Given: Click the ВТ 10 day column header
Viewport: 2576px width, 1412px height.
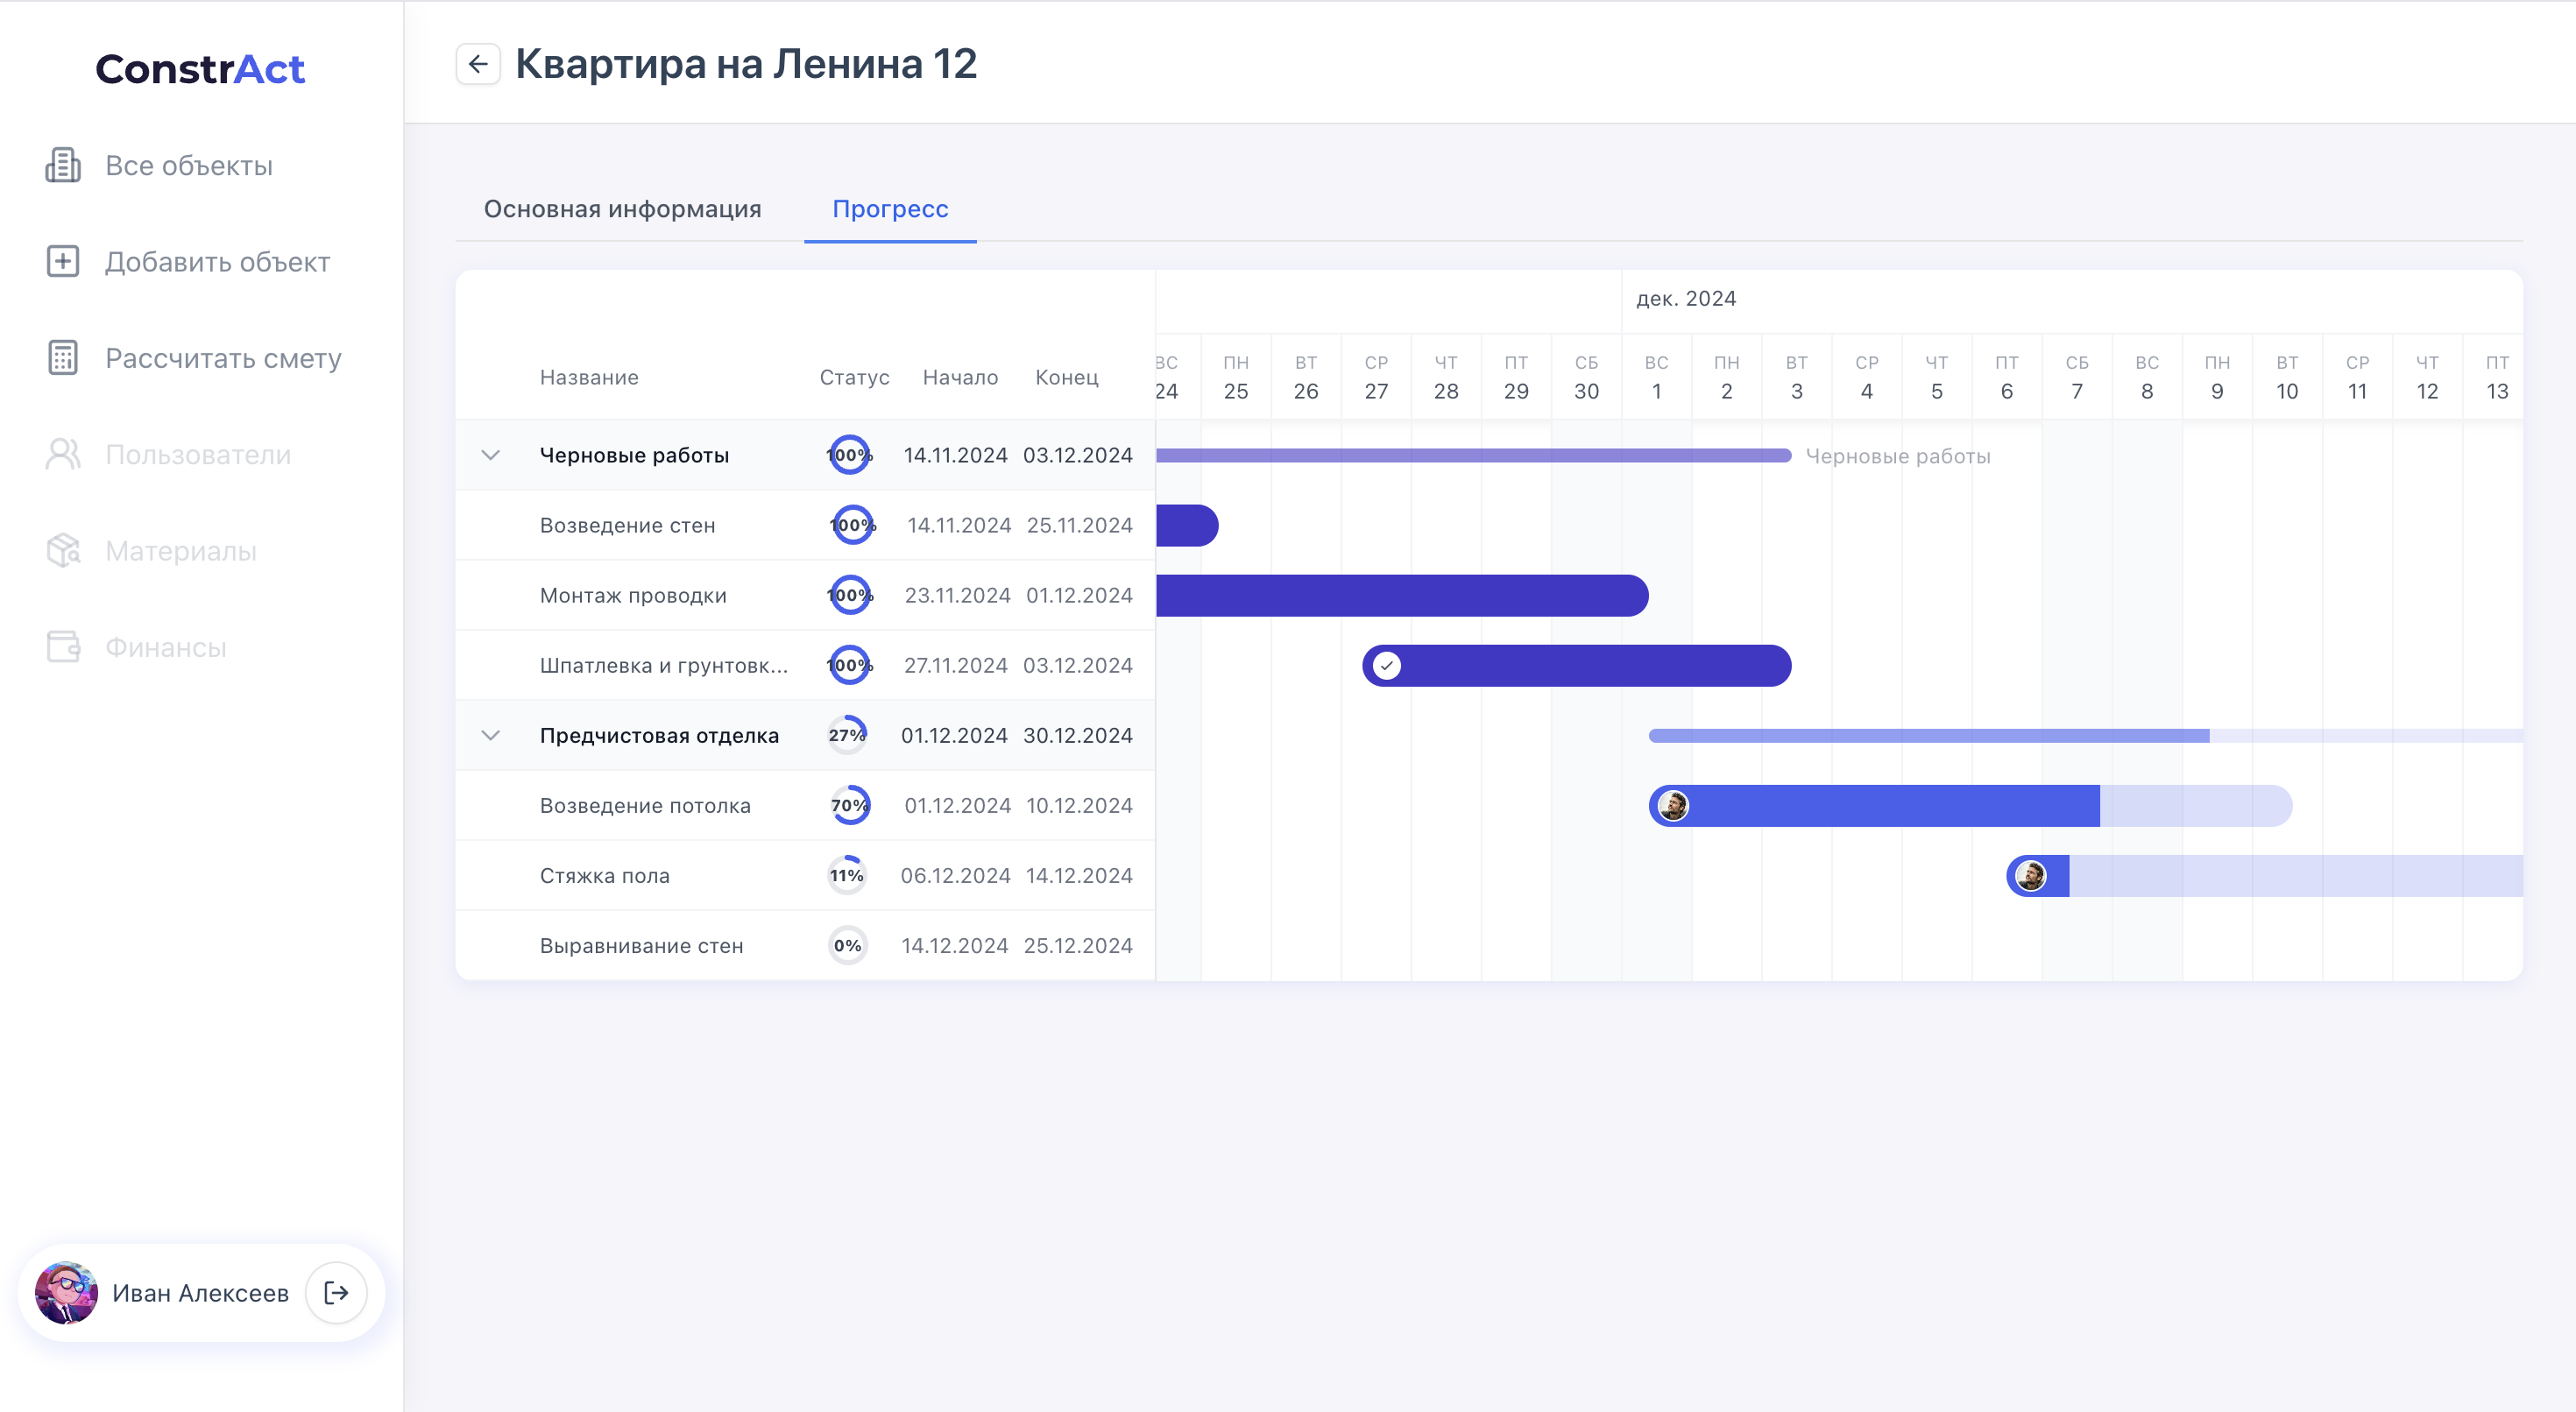Looking at the screenshot, I should click(2287, 377).
